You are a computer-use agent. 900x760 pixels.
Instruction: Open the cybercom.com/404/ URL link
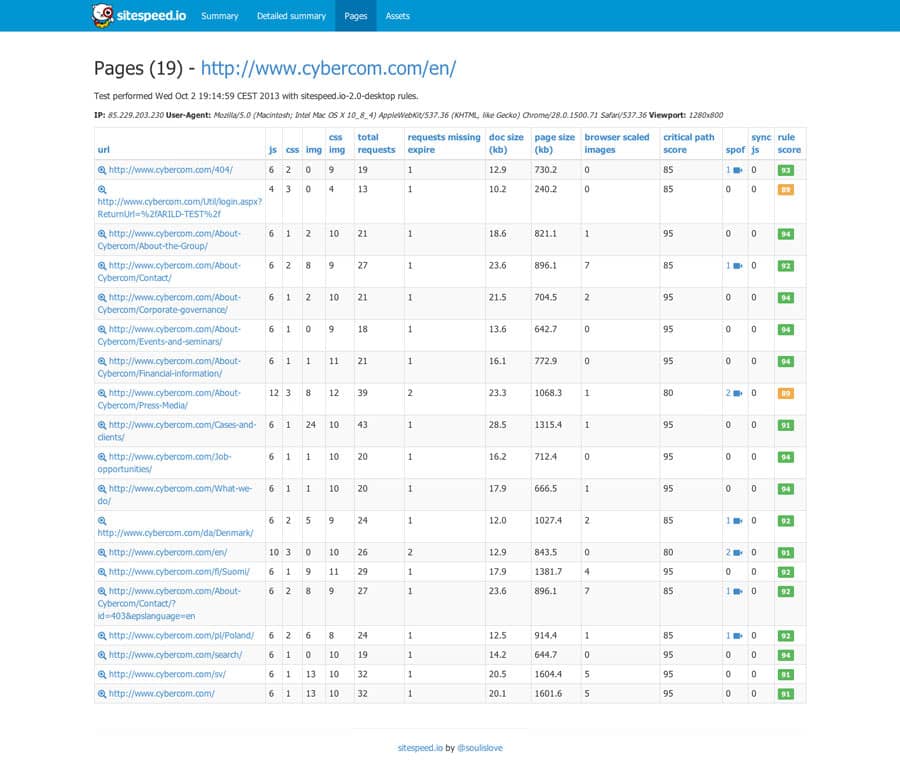[x=170, y=170]
